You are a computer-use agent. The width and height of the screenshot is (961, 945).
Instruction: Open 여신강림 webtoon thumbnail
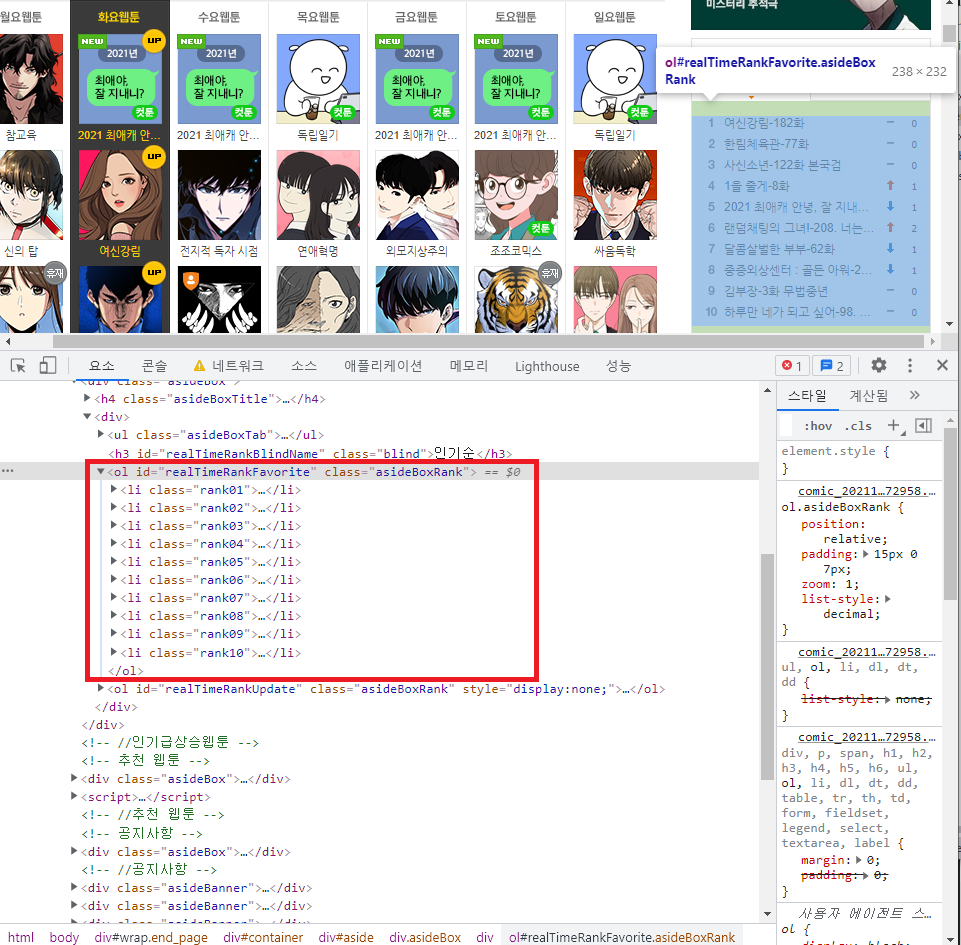120,195
